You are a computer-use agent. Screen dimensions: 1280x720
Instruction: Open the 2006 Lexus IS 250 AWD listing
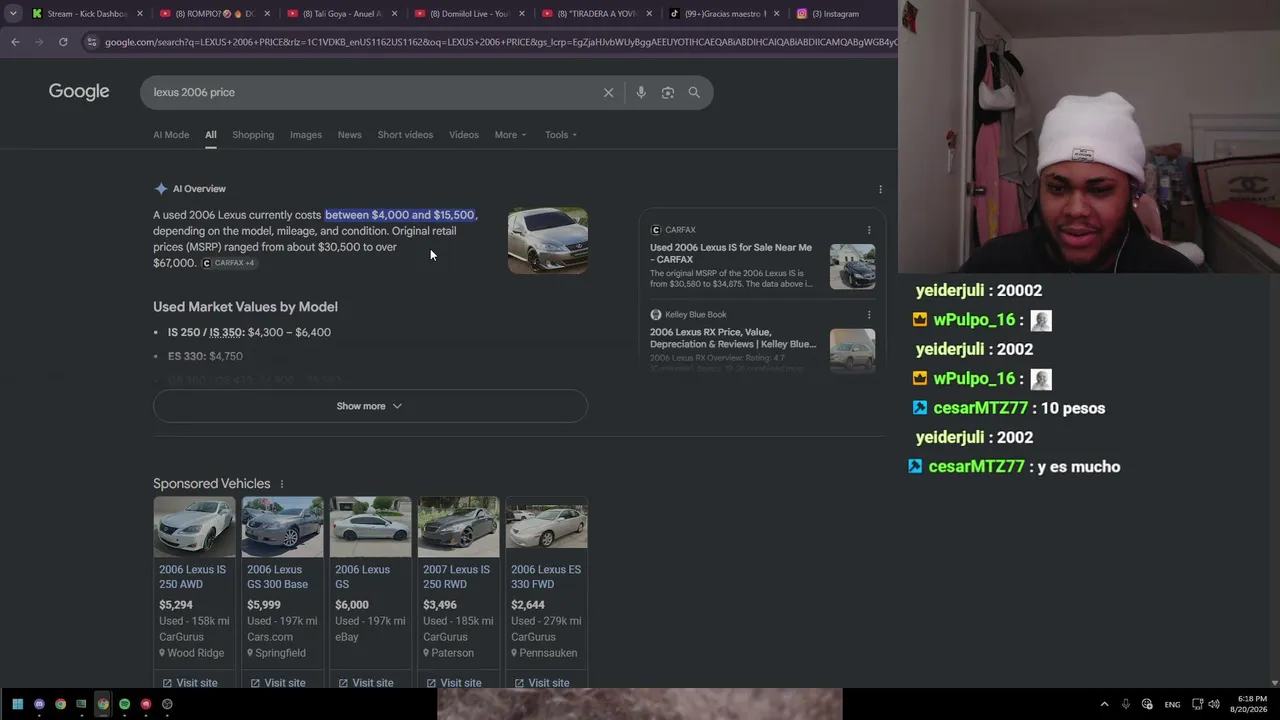point(193,577)
